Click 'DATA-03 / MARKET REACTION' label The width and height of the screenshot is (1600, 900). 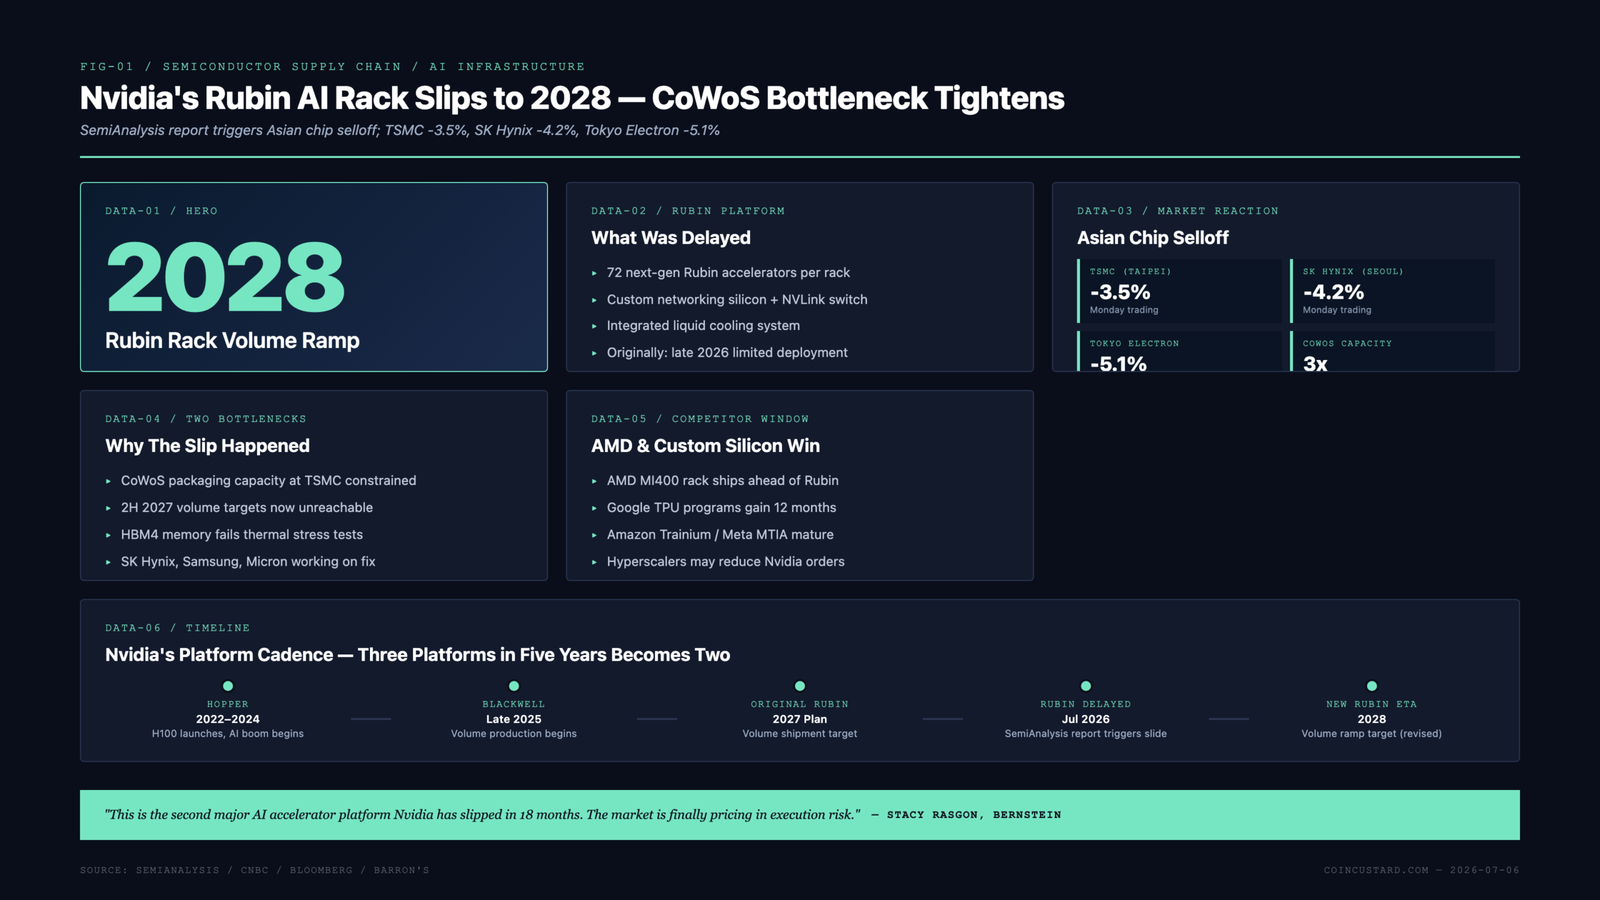(x=1178, y=211)
